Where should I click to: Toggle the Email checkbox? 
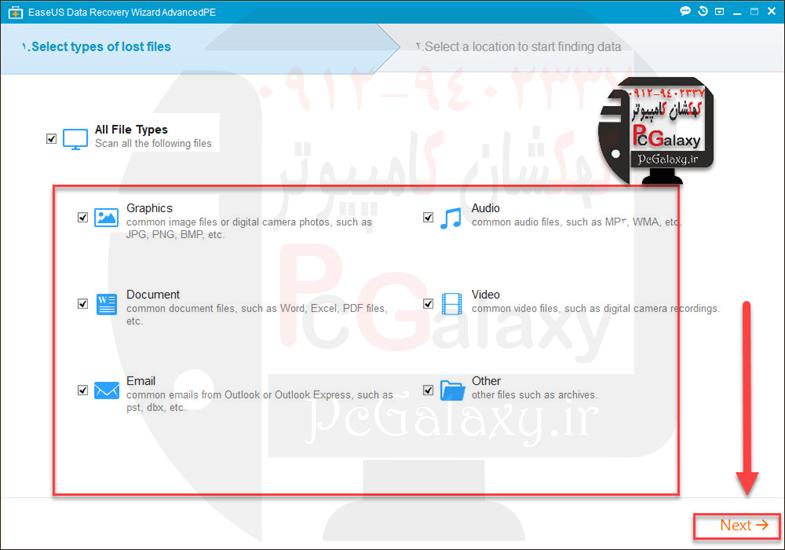tap(83, 390)
